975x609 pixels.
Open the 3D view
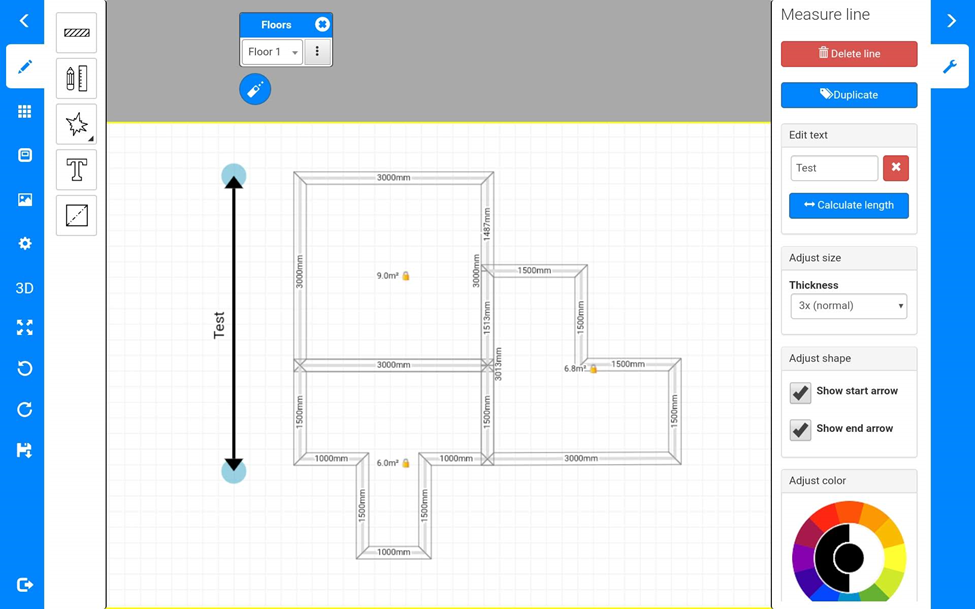25,288
